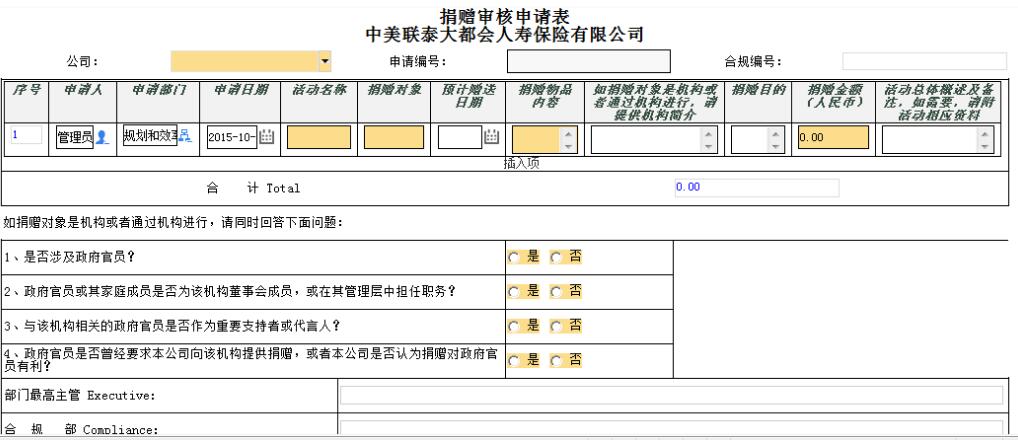Click the 合计 Total field showing 0.00
1018x445 pixels.
click(x=756, y=188)
